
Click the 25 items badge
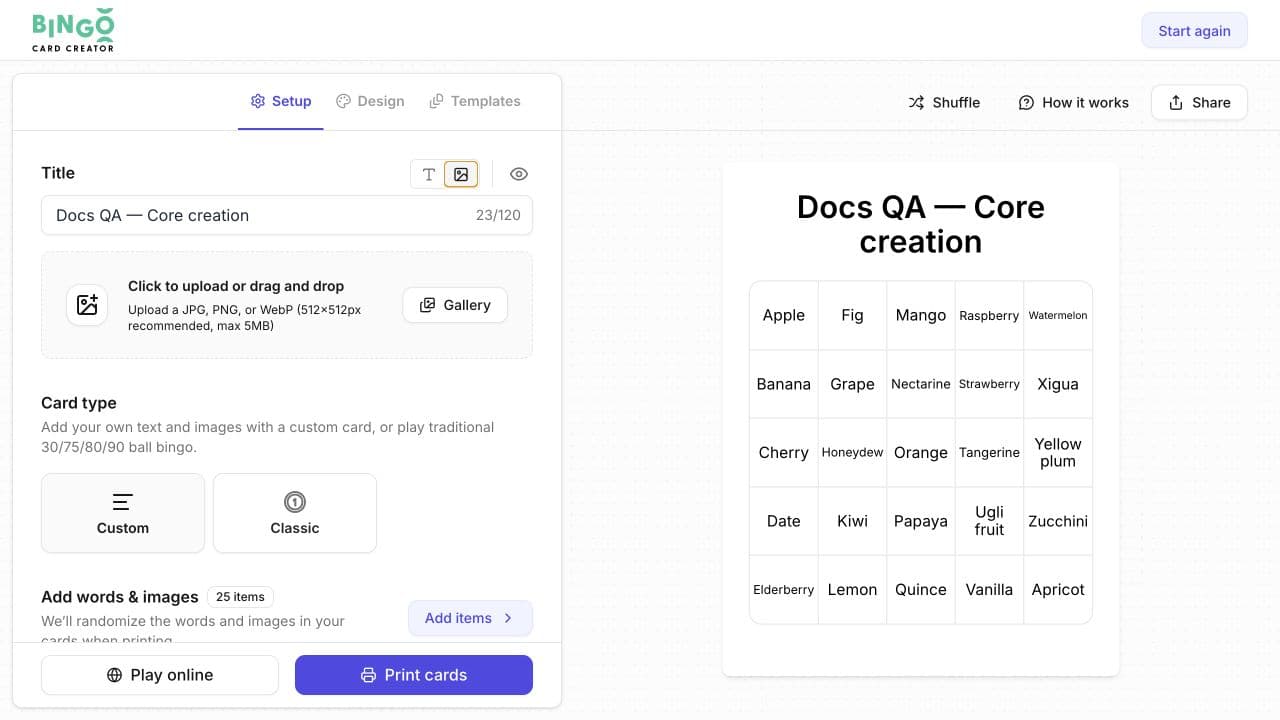coord(240,597)
